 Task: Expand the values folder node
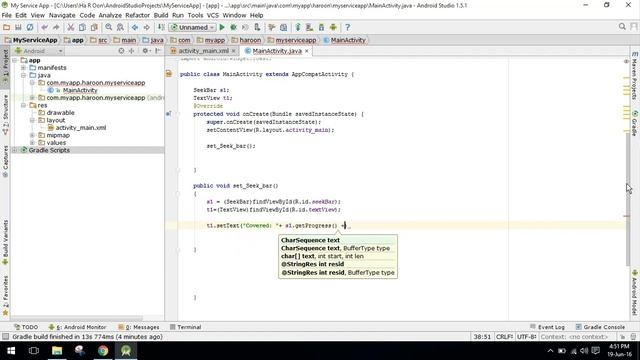[x=32, y=143]
